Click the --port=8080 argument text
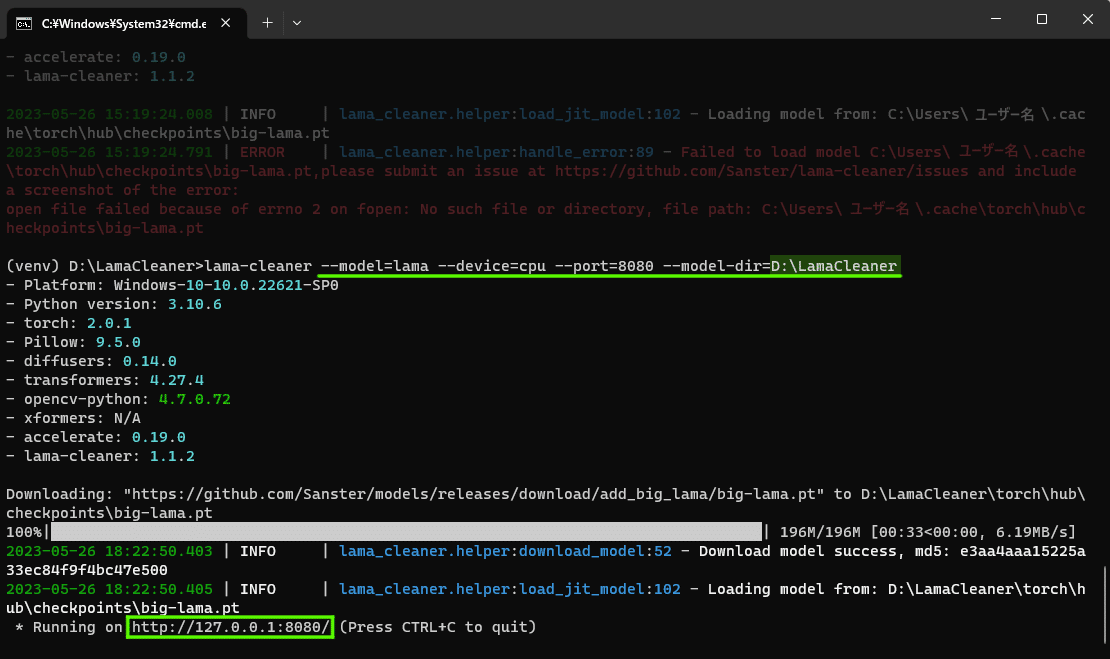1110x659 pixels. 604,266
